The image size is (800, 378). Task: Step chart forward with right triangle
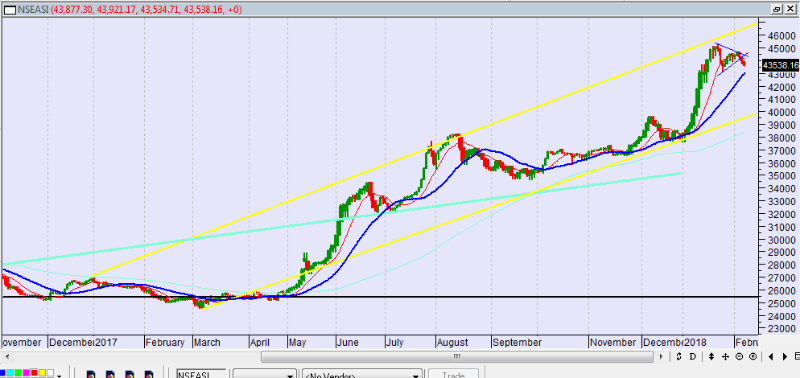[x=785, y=357]
